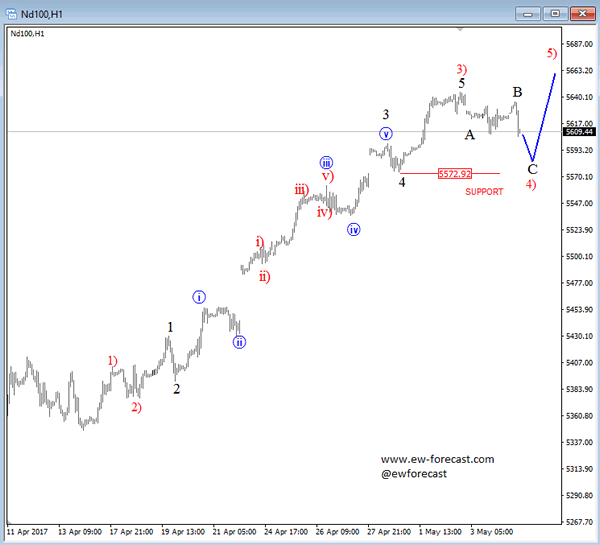Screen dimensions: 600x545
Task: Minimize the Nd100,H1 chart window
Action: click(x=528, y=14)
